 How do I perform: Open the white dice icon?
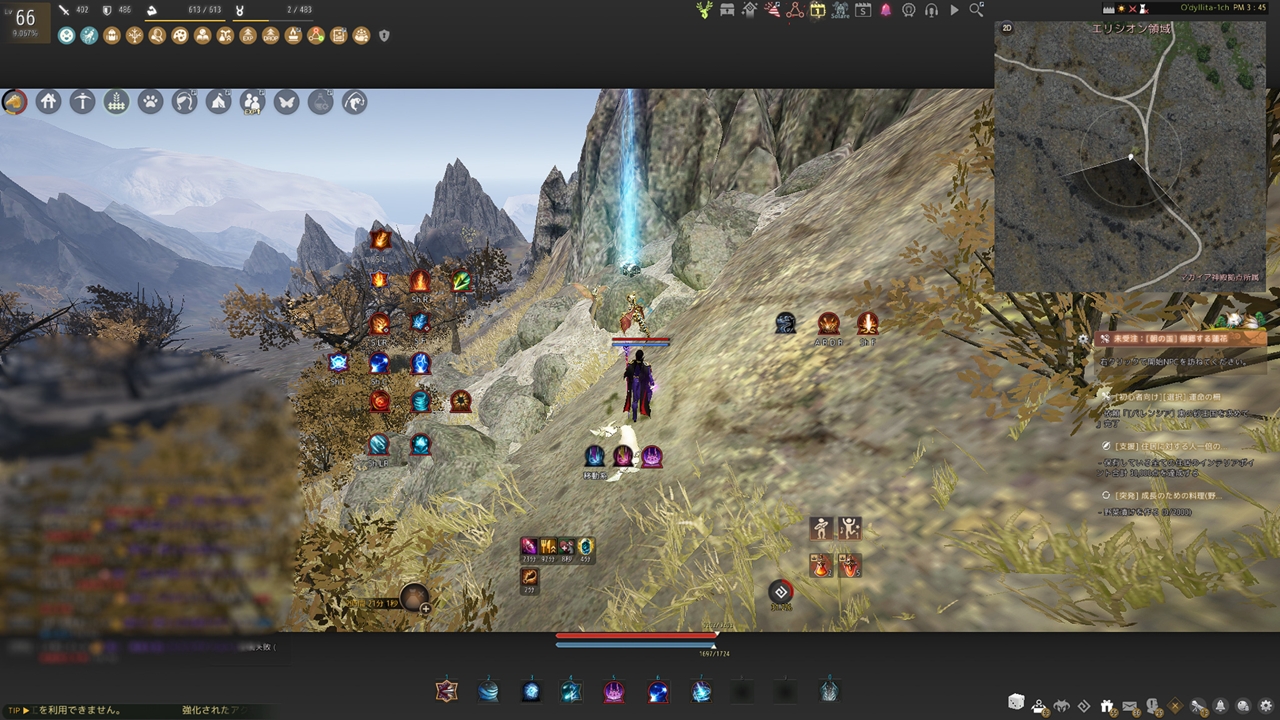click(x=1016, y=702)
